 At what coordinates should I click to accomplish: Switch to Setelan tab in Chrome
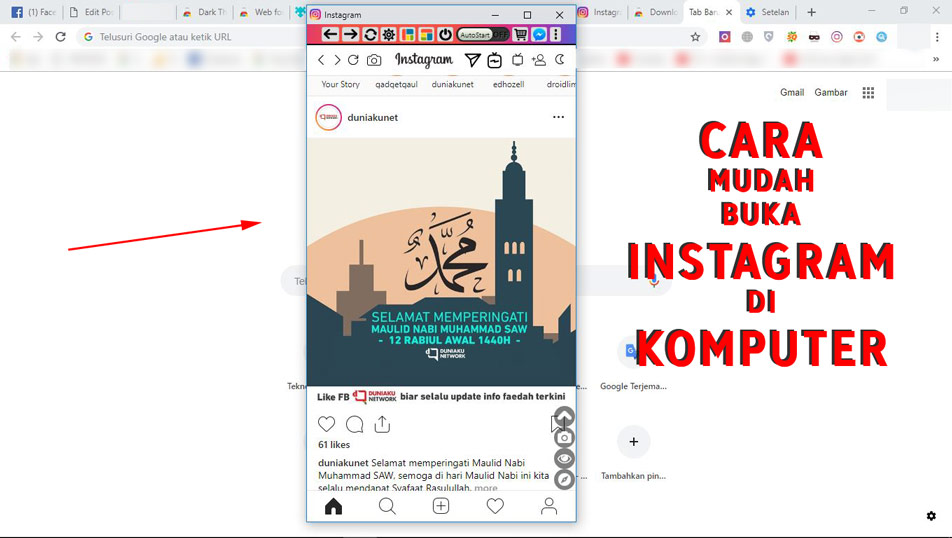[x=768, y=12]
